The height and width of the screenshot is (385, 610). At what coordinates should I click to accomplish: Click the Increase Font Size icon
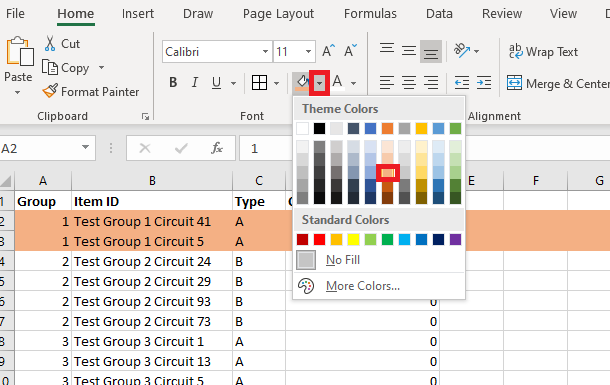pyautogui.click(x=328, y=51)
